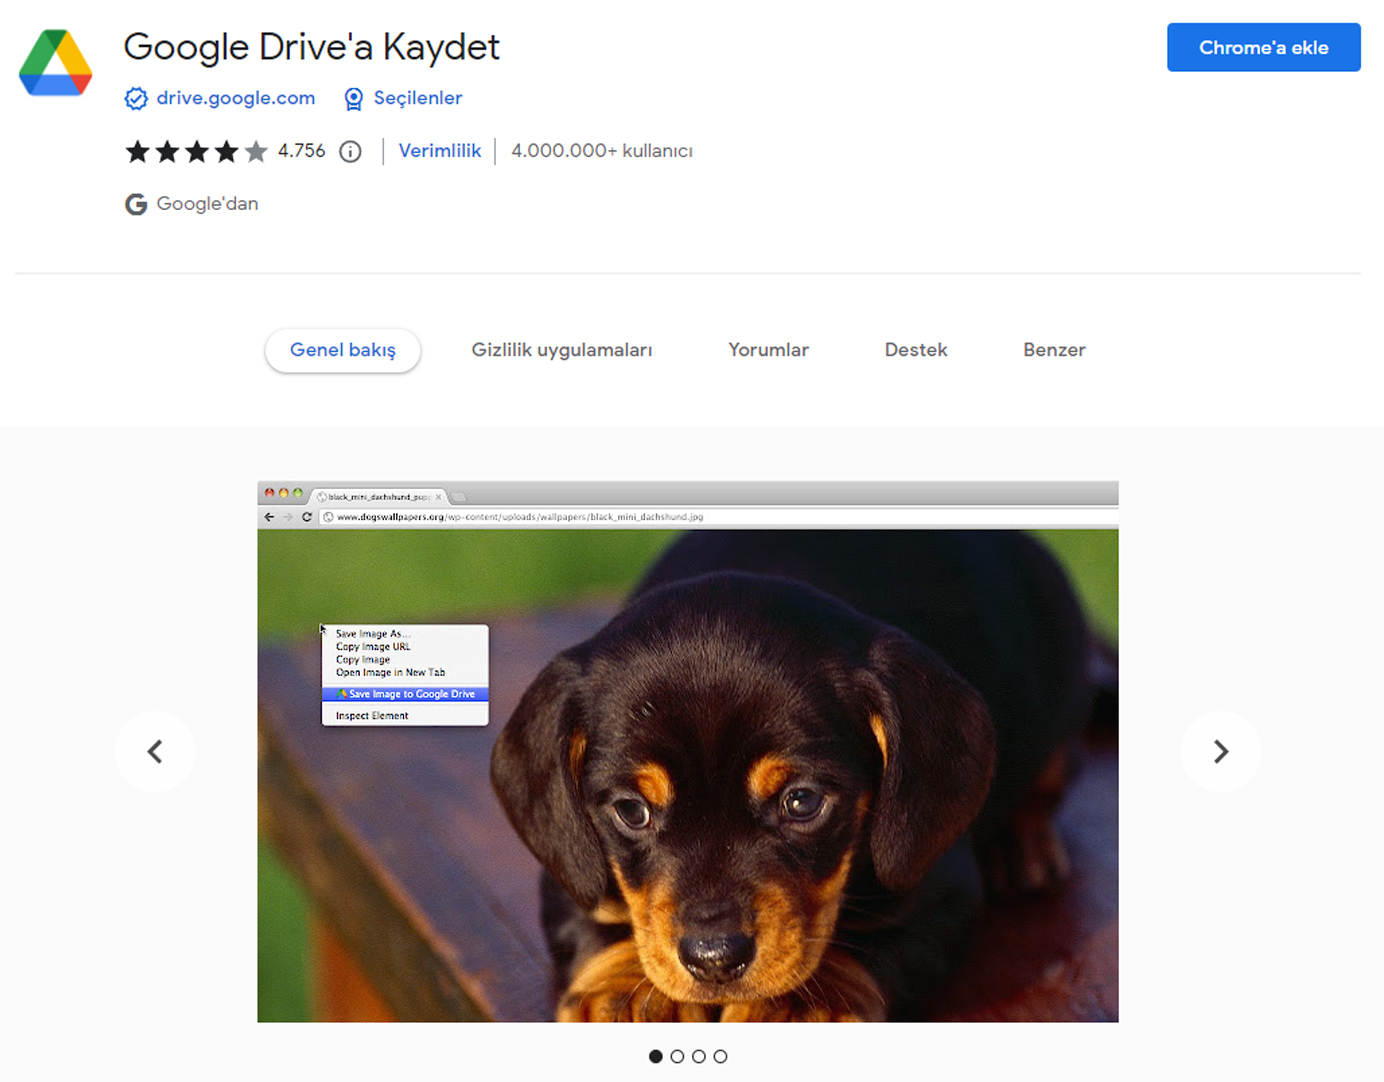The image size is (1384, 1082).
Task: Show next screenshot with right arrow
Action: (1221, 751)
